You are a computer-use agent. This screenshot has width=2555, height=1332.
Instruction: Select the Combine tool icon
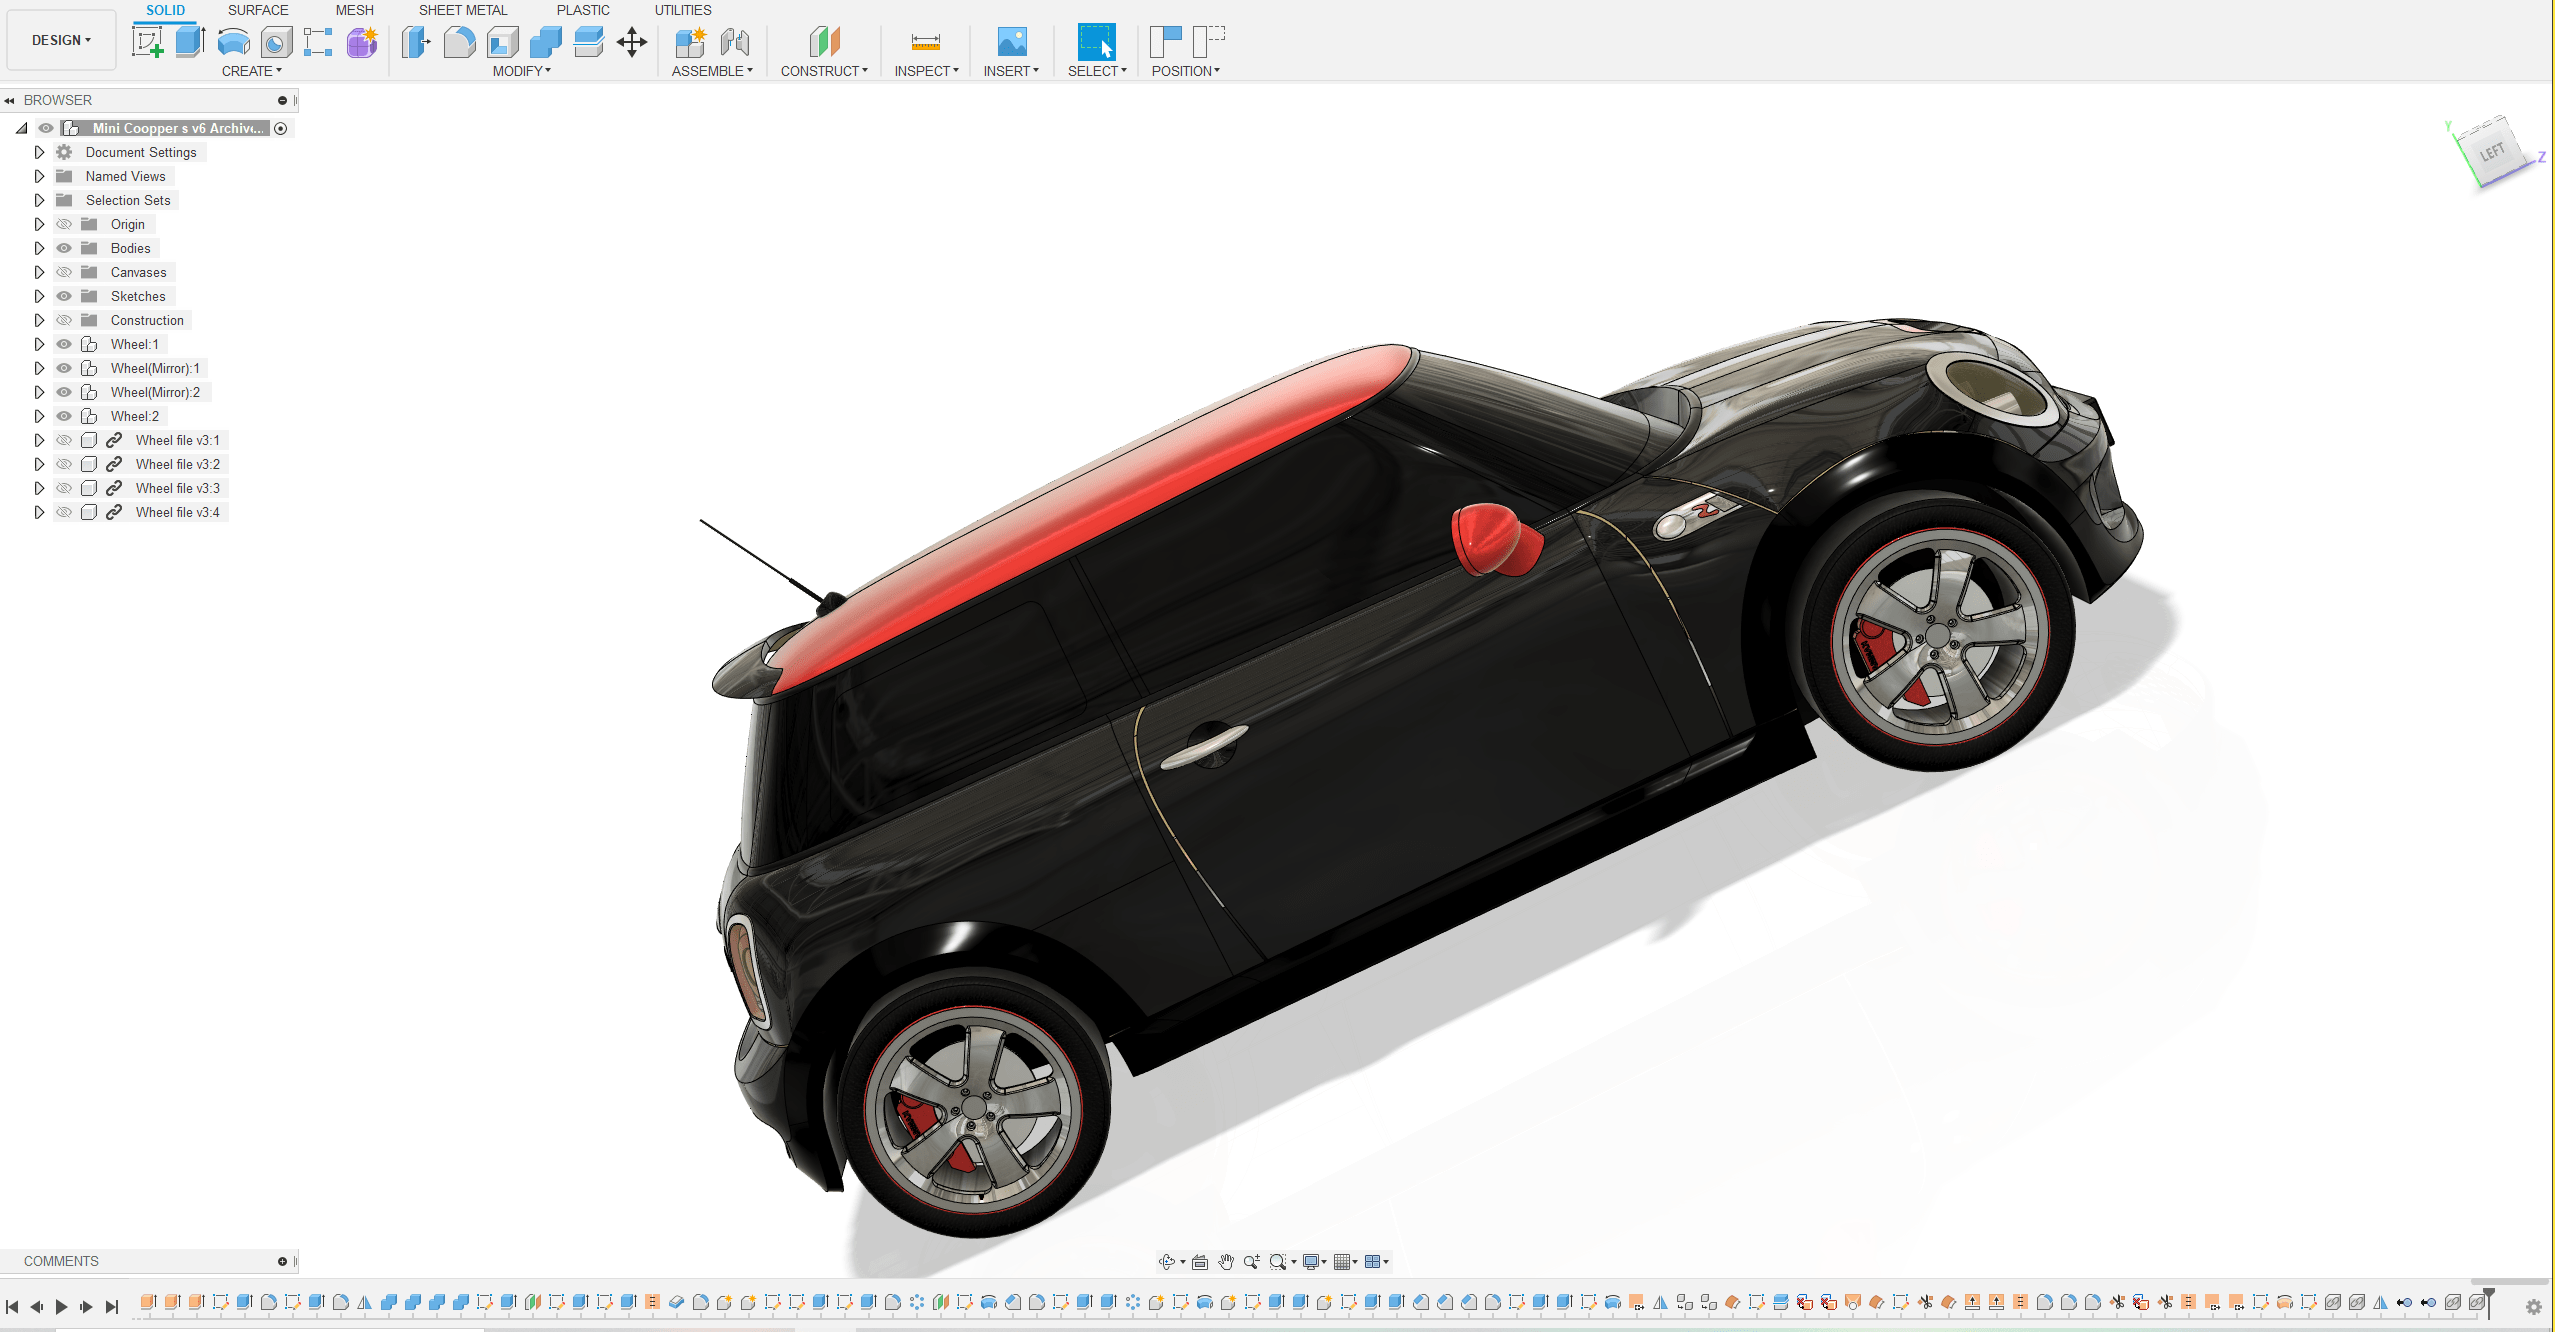545,42
